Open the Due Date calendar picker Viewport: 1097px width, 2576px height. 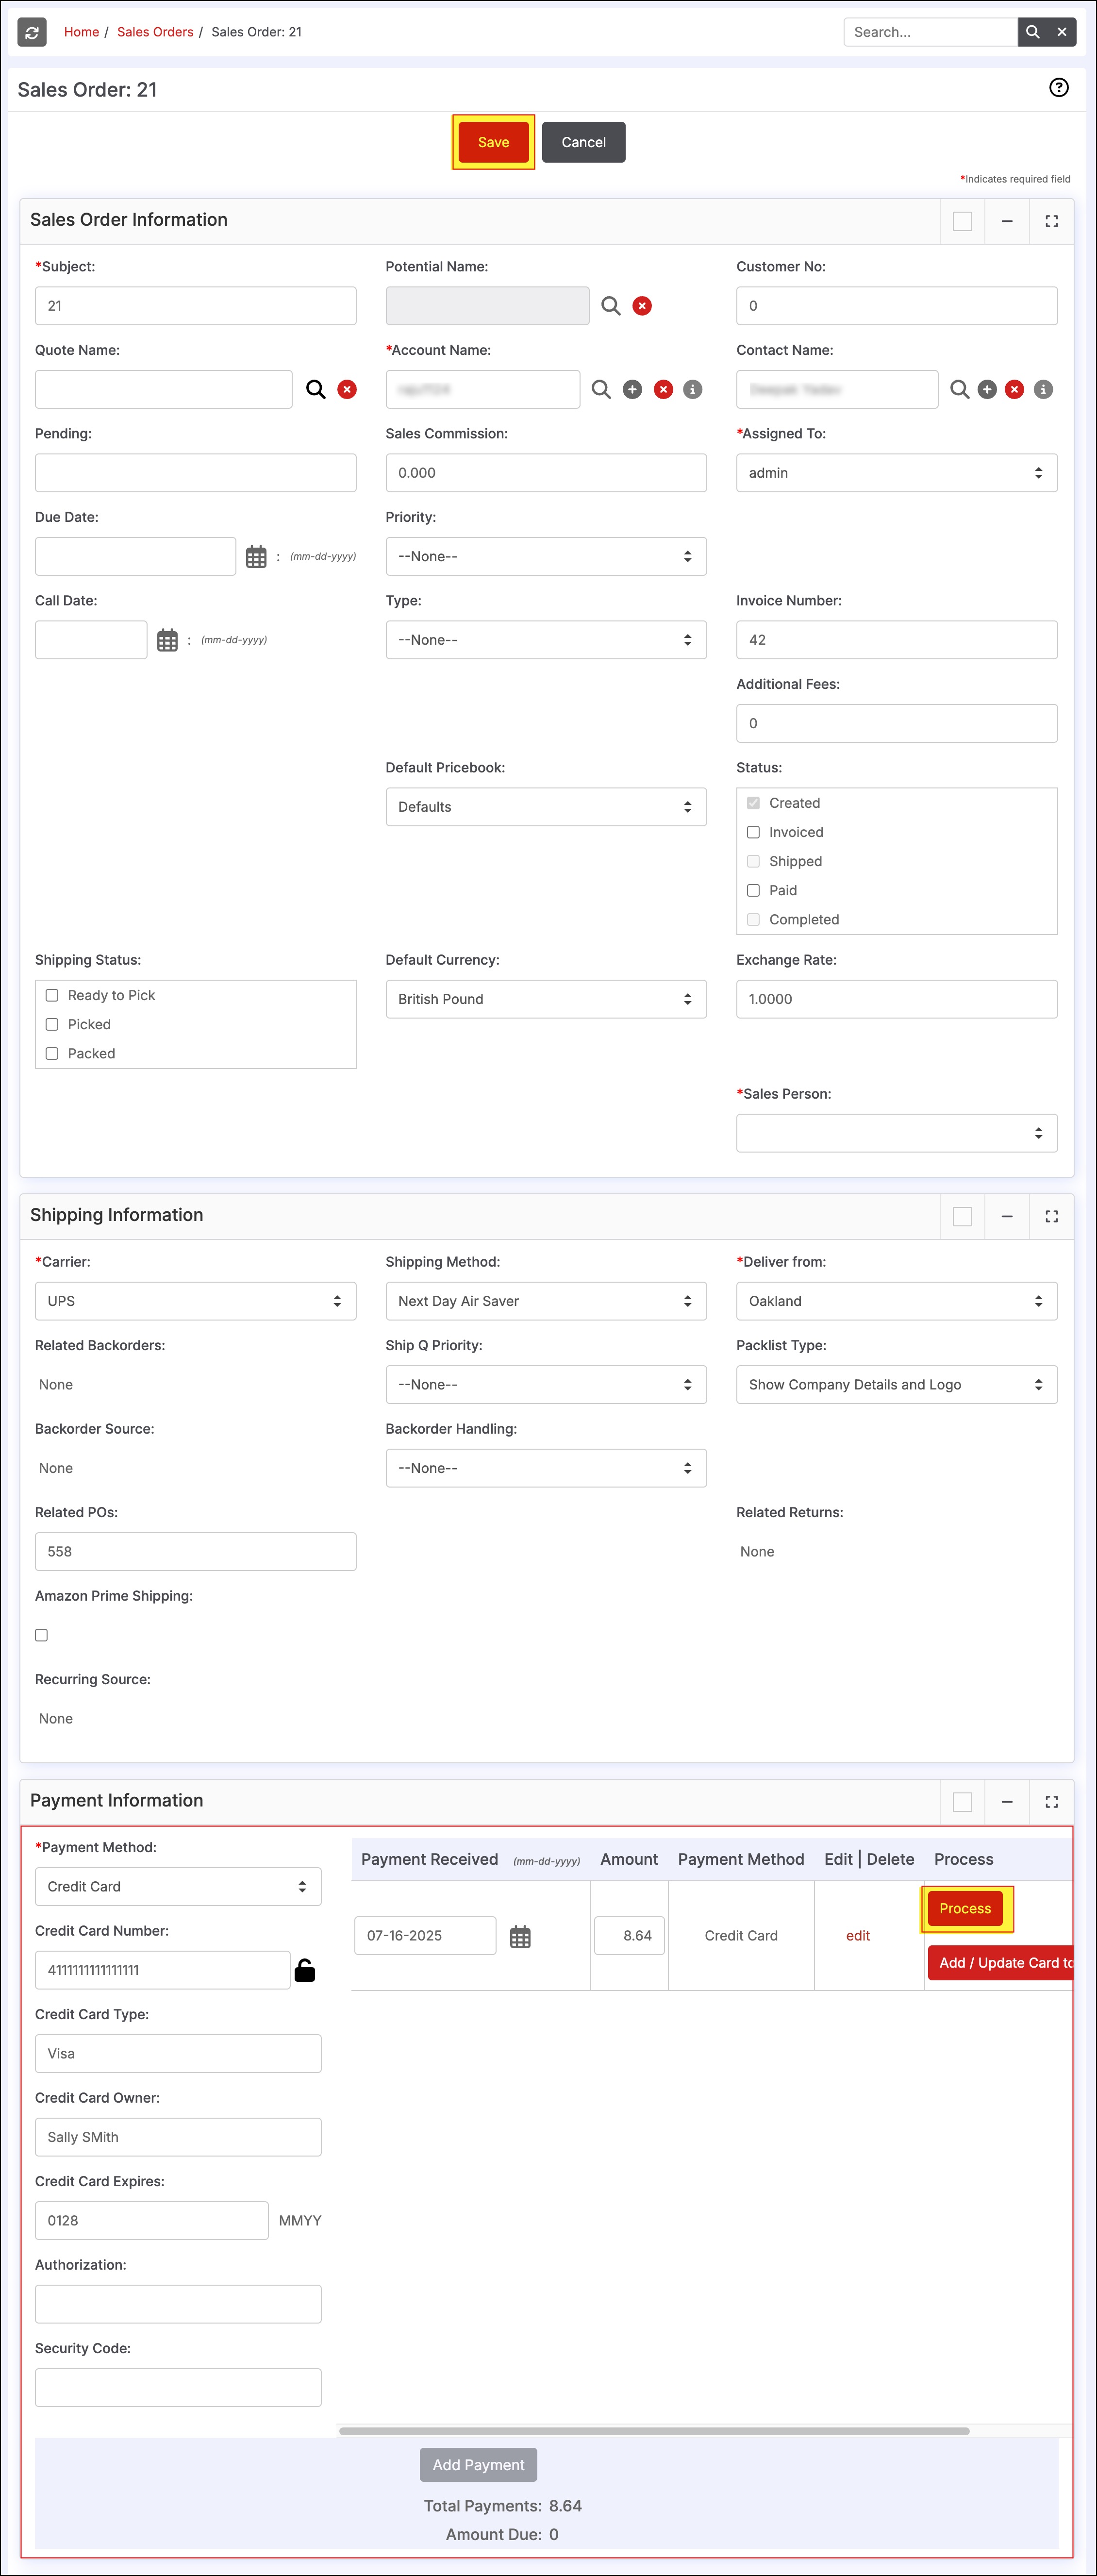click(x=256, y=557)
